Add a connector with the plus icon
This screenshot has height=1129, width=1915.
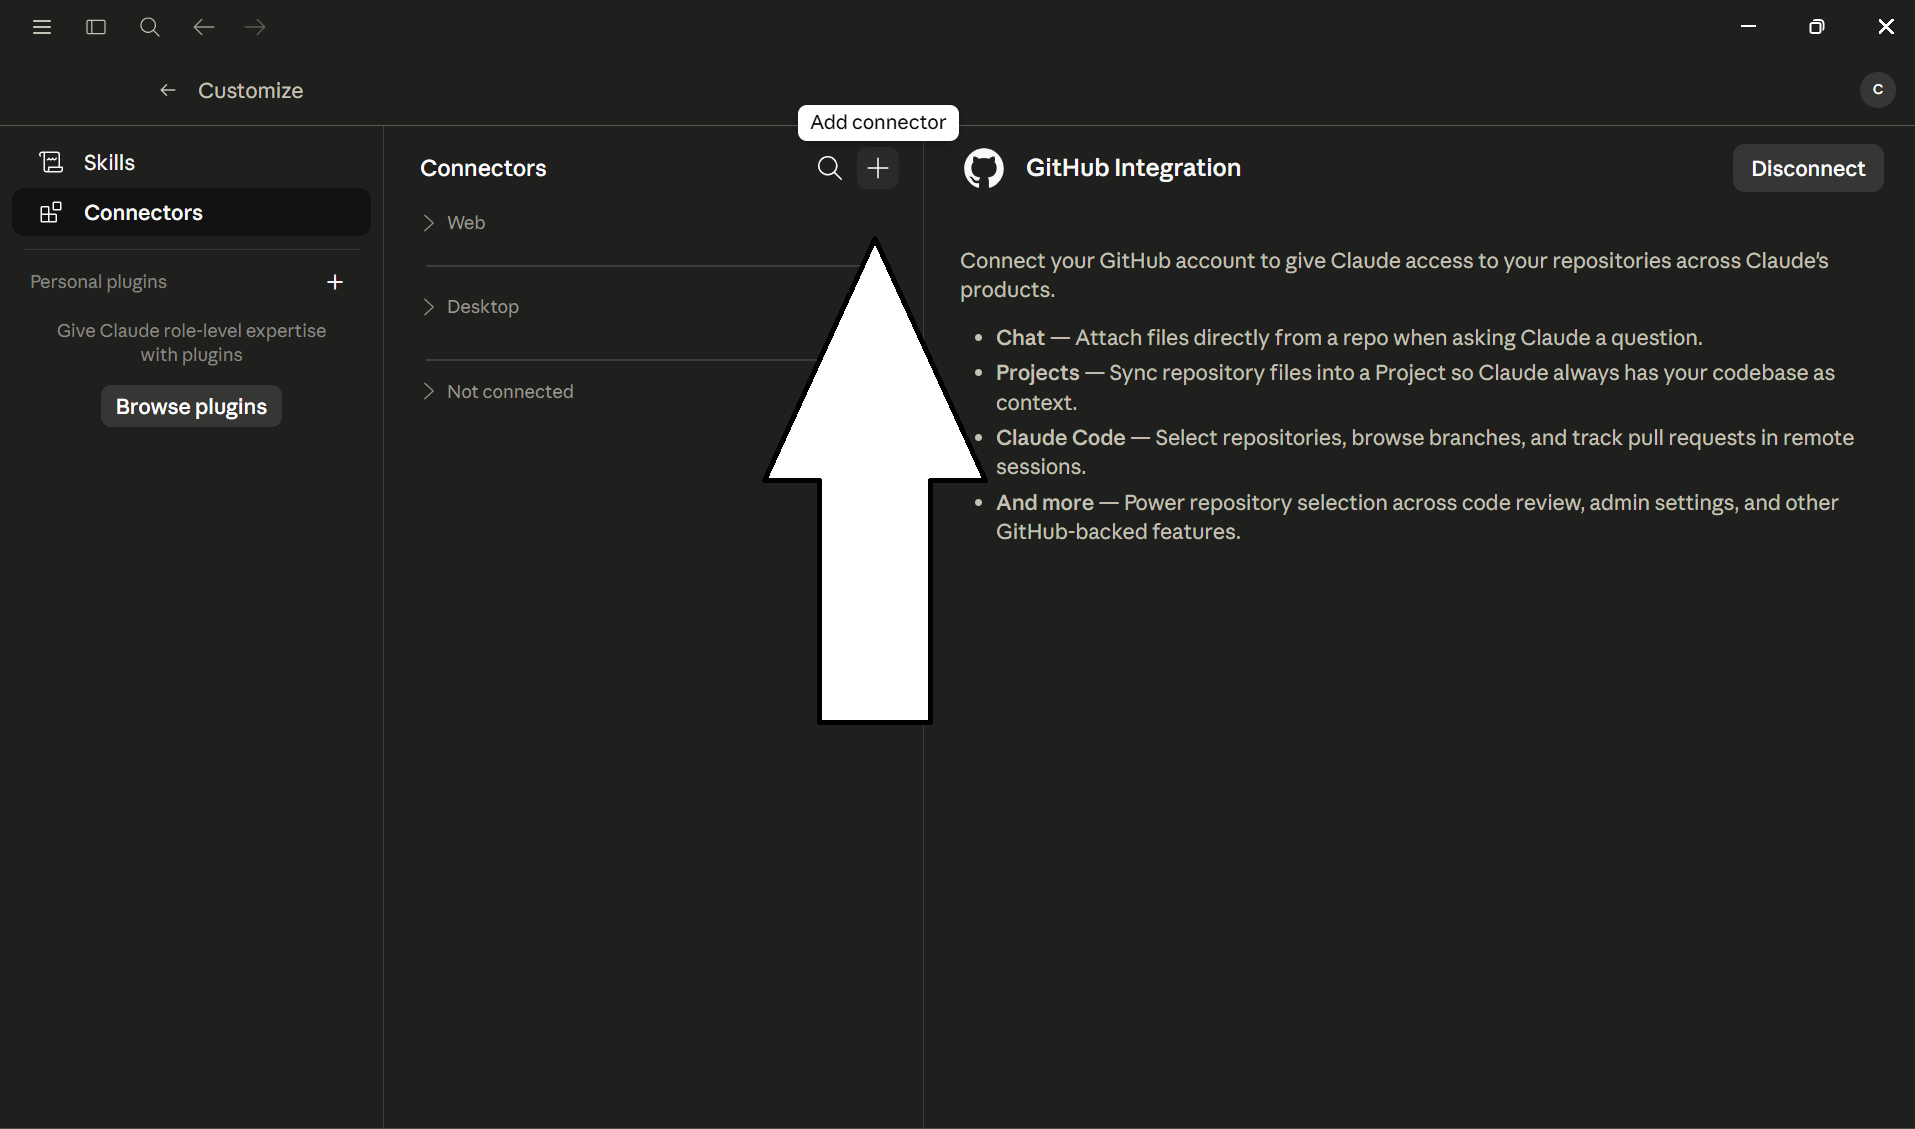point(878,168)
